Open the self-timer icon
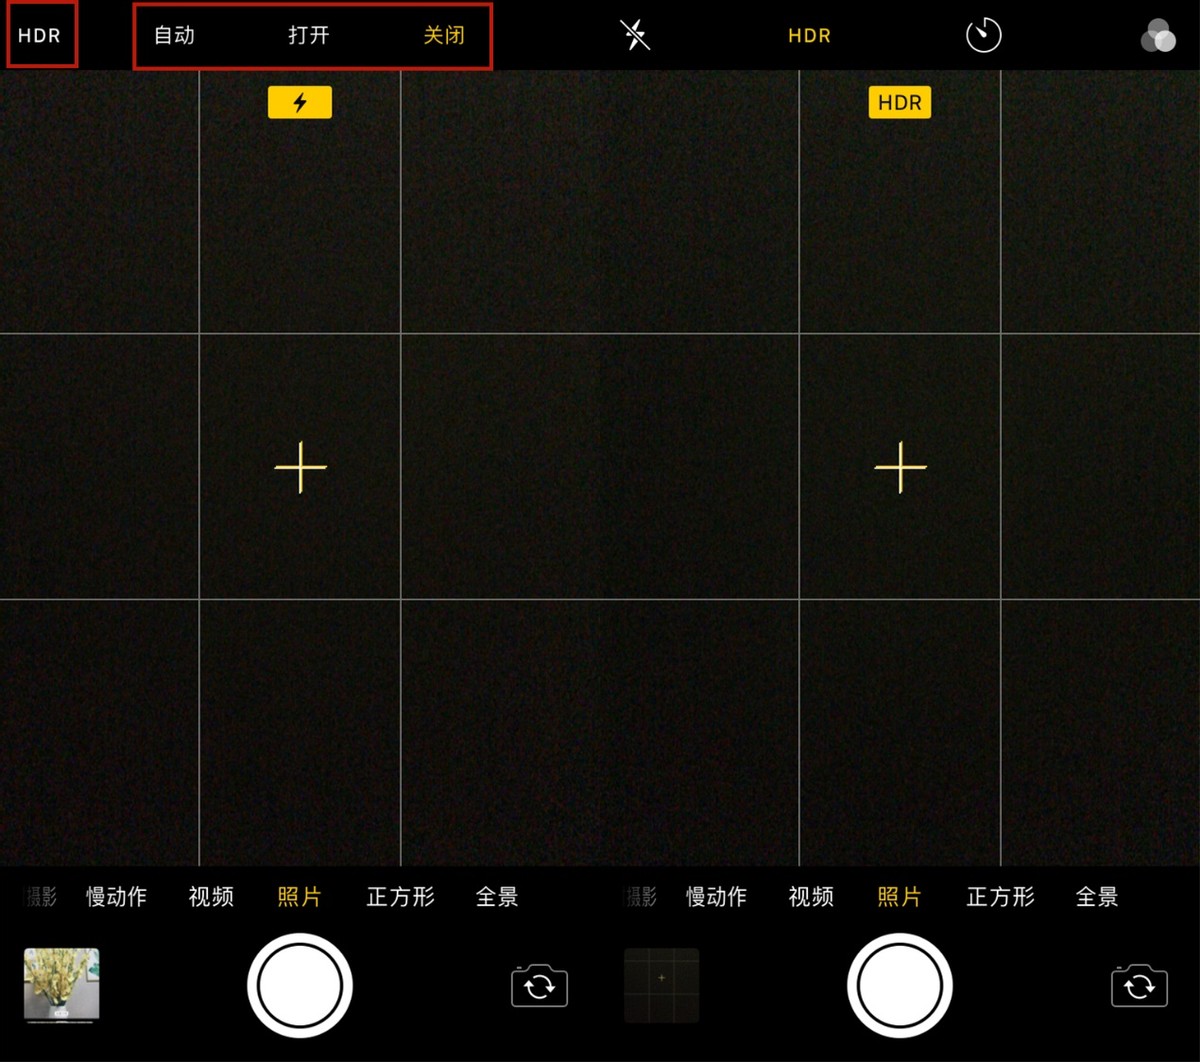This screenshot has height=1062, width=1200. 983,36
